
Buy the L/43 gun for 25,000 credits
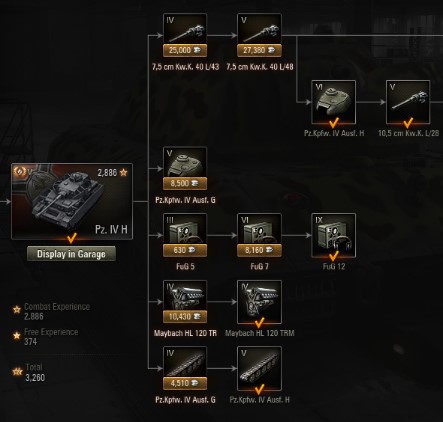click(x=185, y=50)
